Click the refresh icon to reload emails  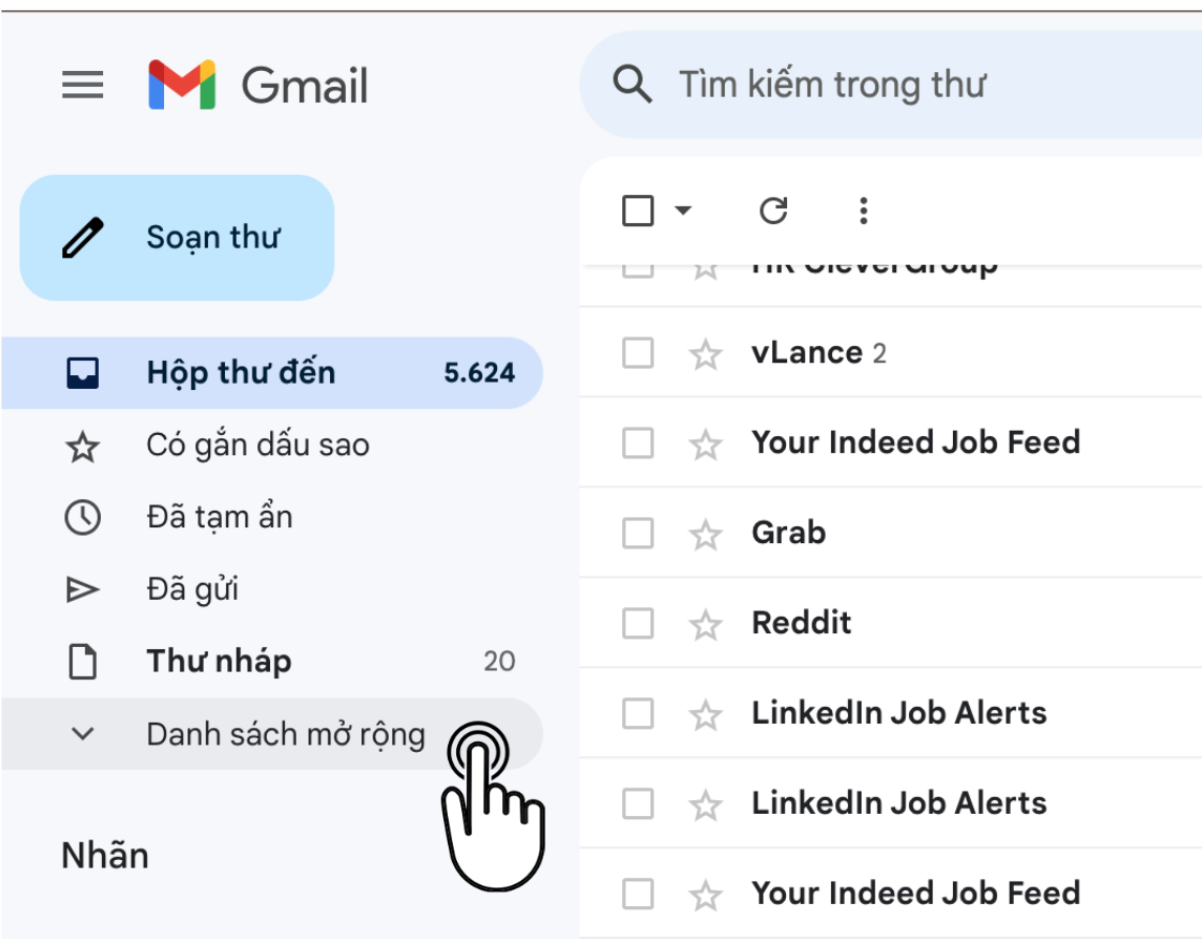tap(772, 210)
